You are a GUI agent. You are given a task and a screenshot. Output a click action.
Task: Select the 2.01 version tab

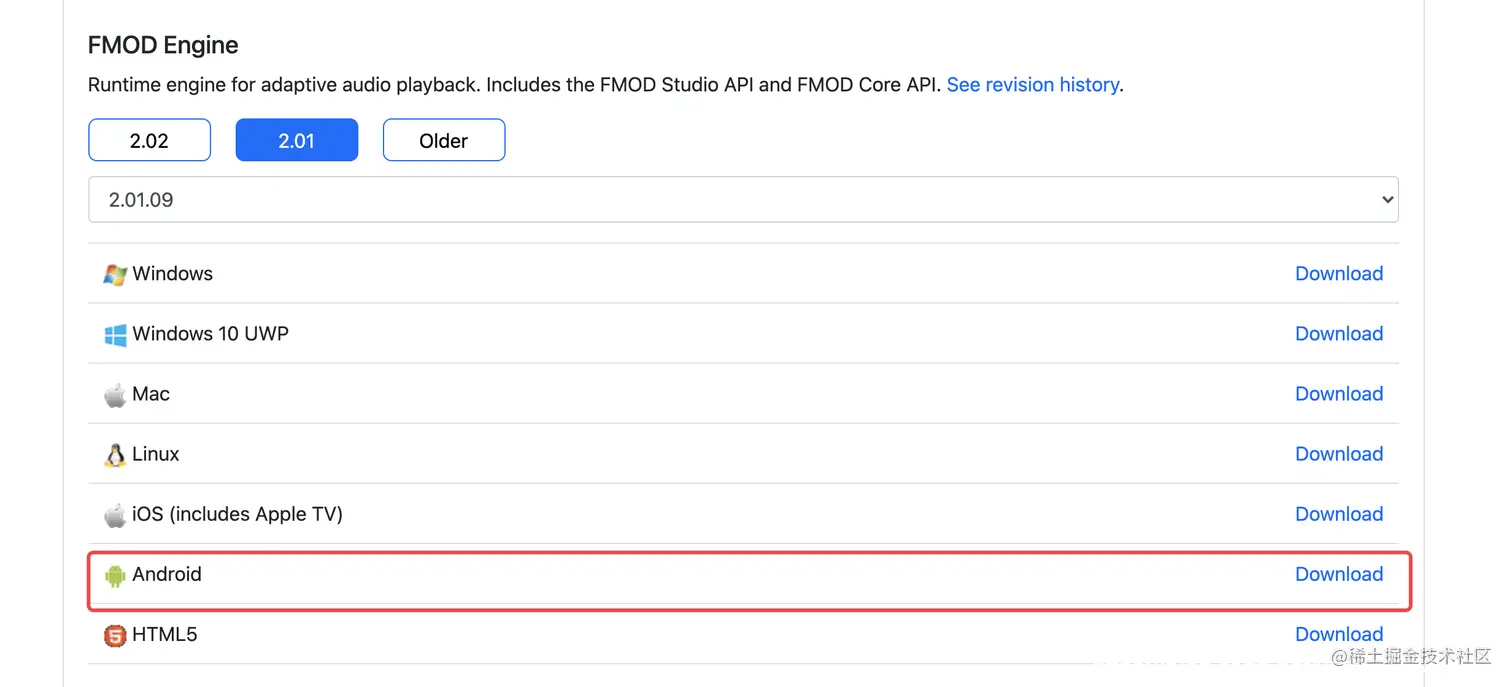click(x=296, y=140)
